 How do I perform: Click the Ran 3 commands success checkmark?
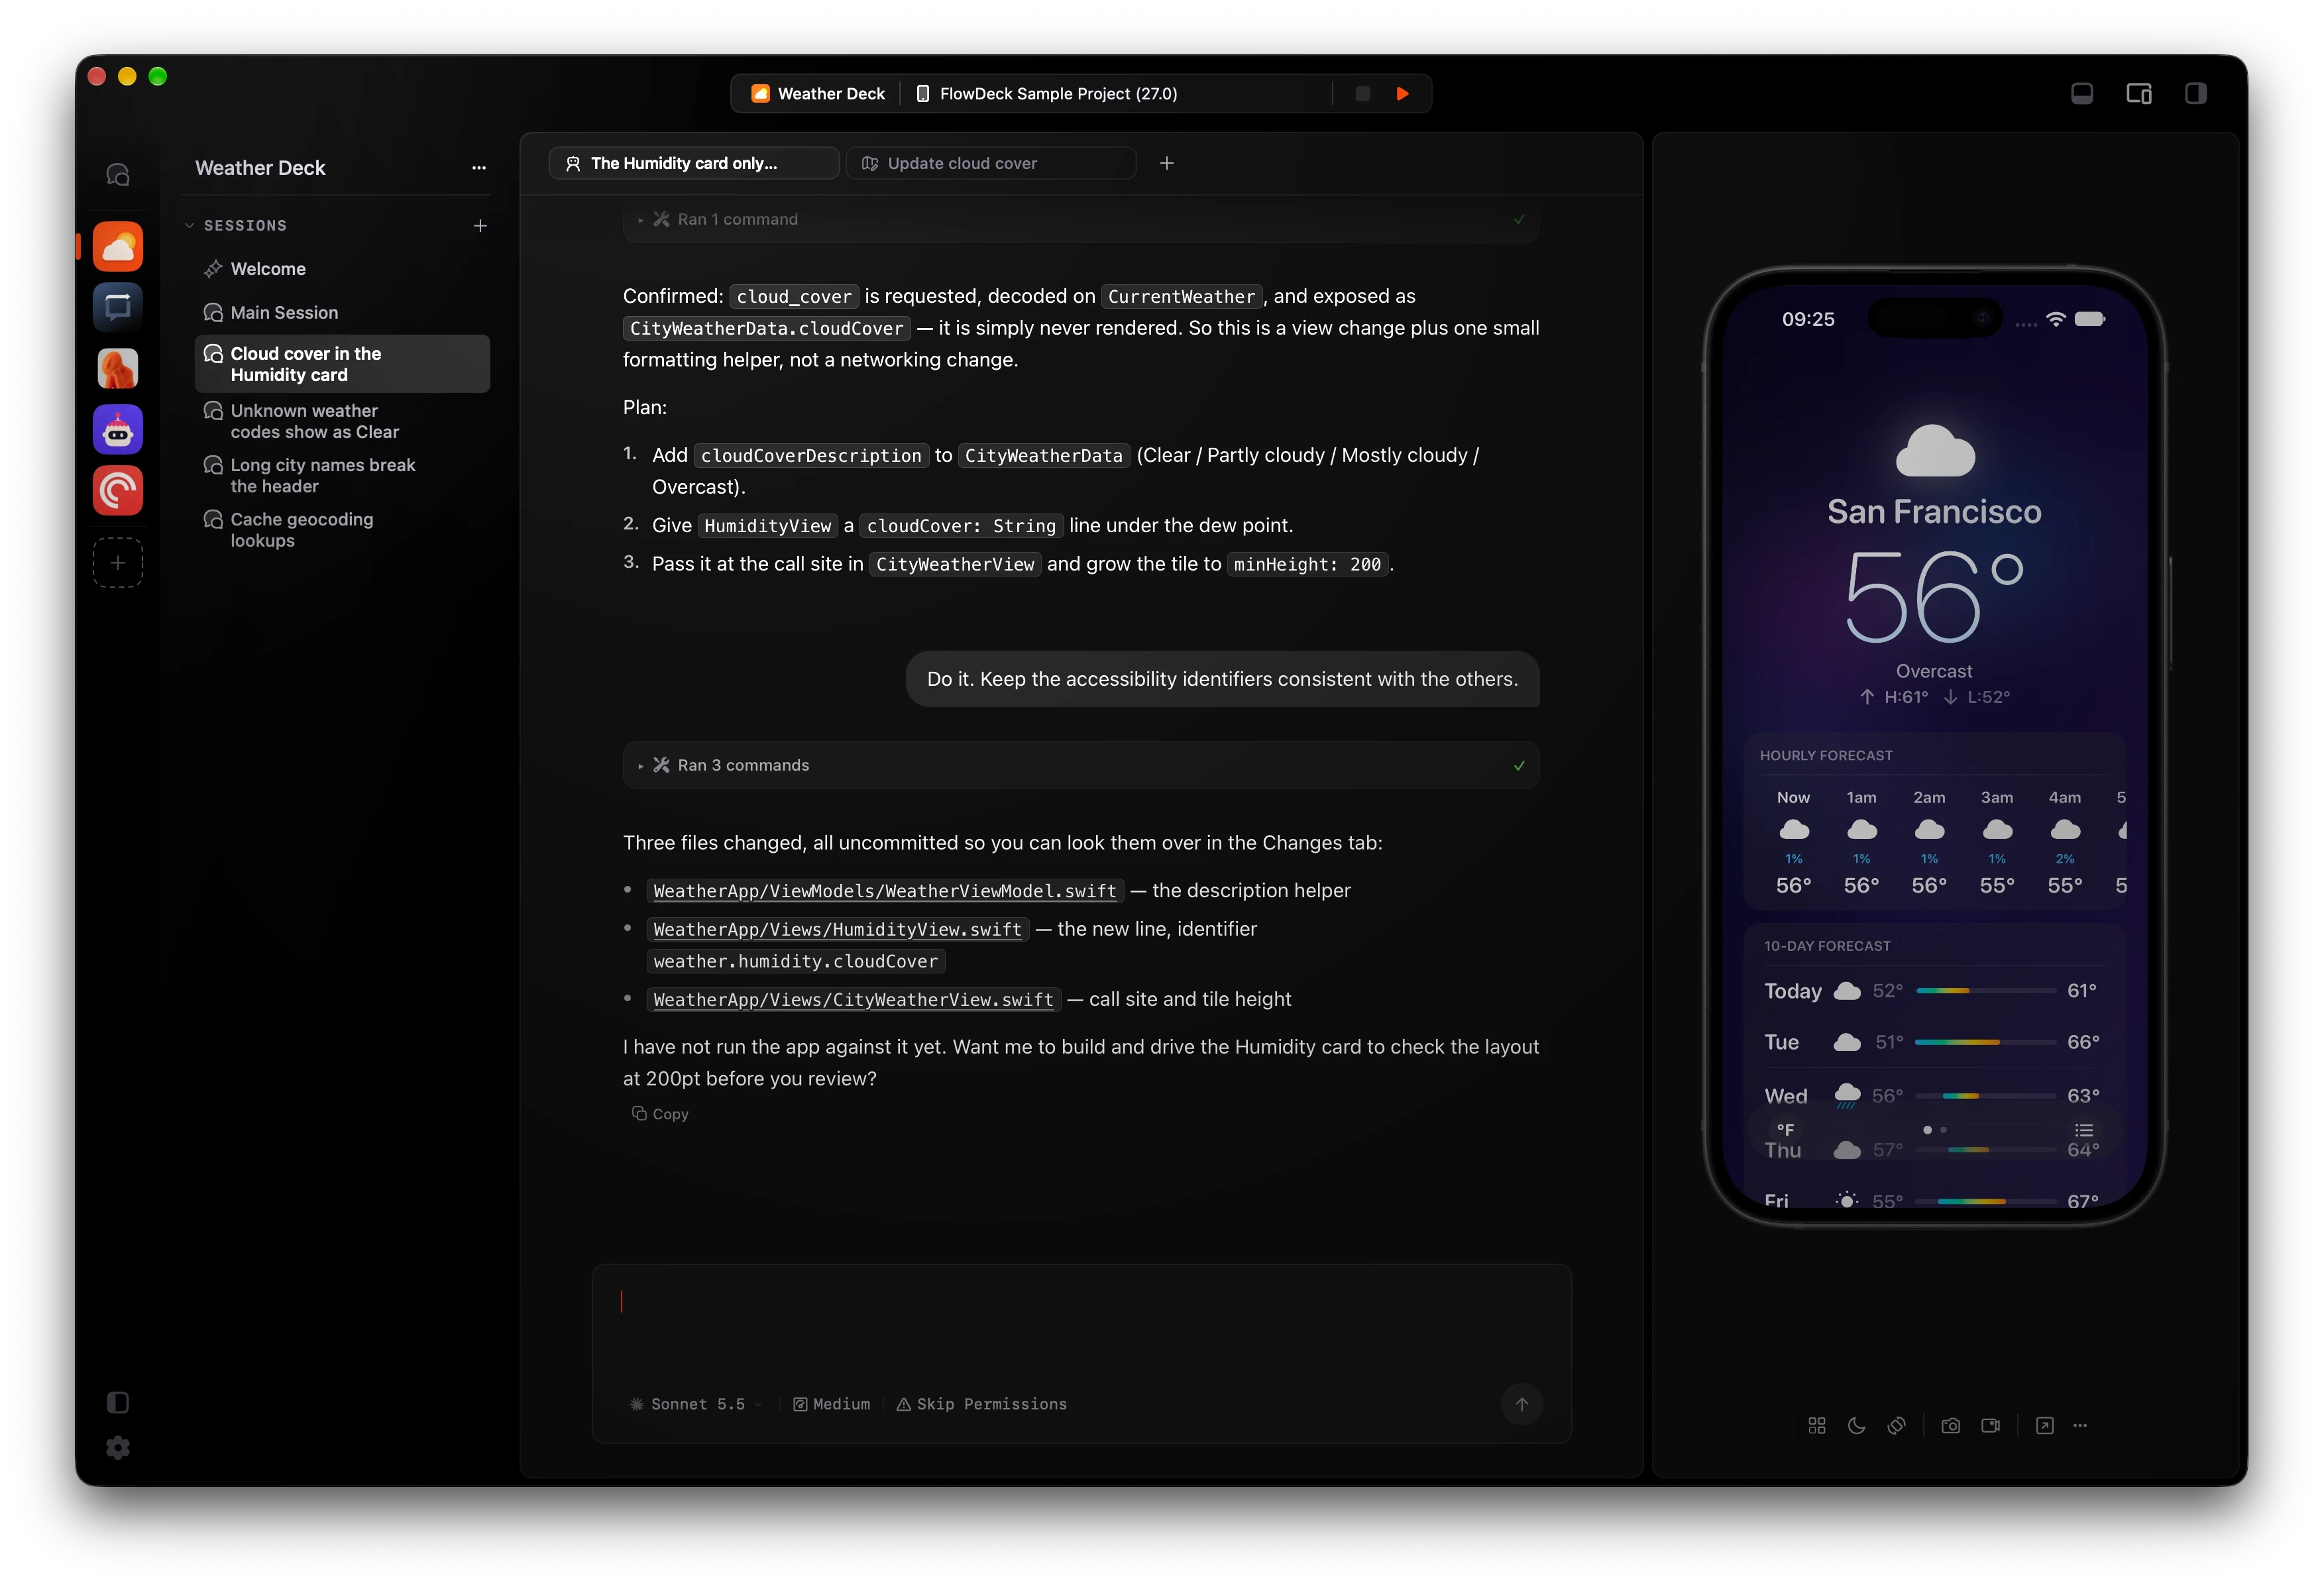(x=1518, y=766)
